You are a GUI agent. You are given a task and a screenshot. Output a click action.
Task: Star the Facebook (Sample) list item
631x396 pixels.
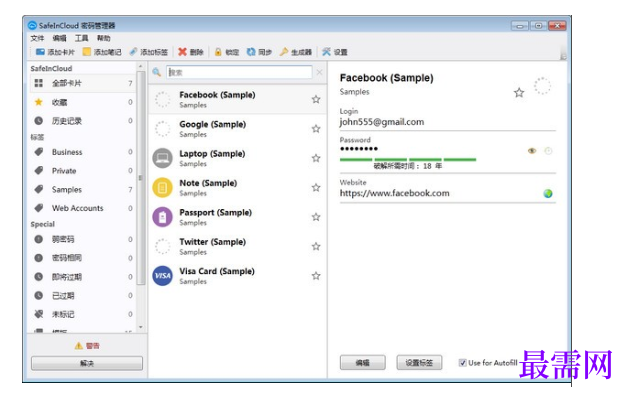(316, 99)
